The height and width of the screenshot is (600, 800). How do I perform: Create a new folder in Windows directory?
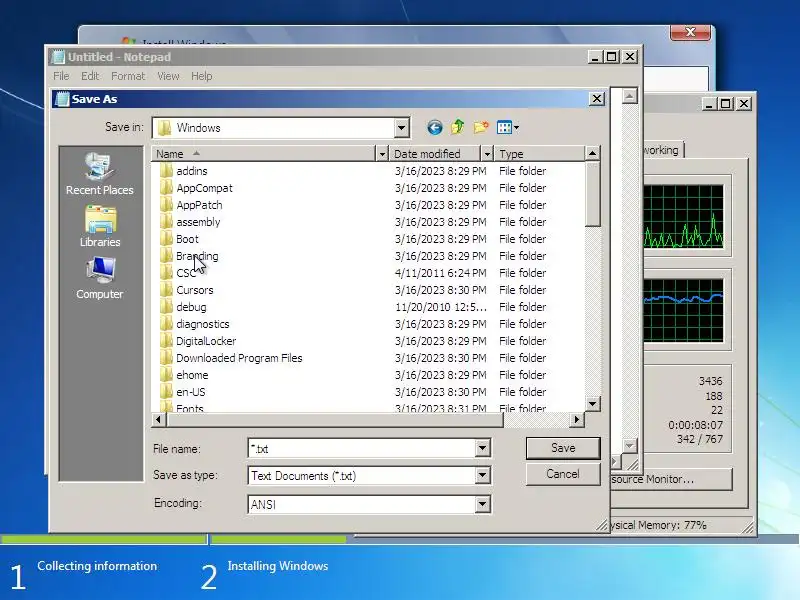pos(481,127)
